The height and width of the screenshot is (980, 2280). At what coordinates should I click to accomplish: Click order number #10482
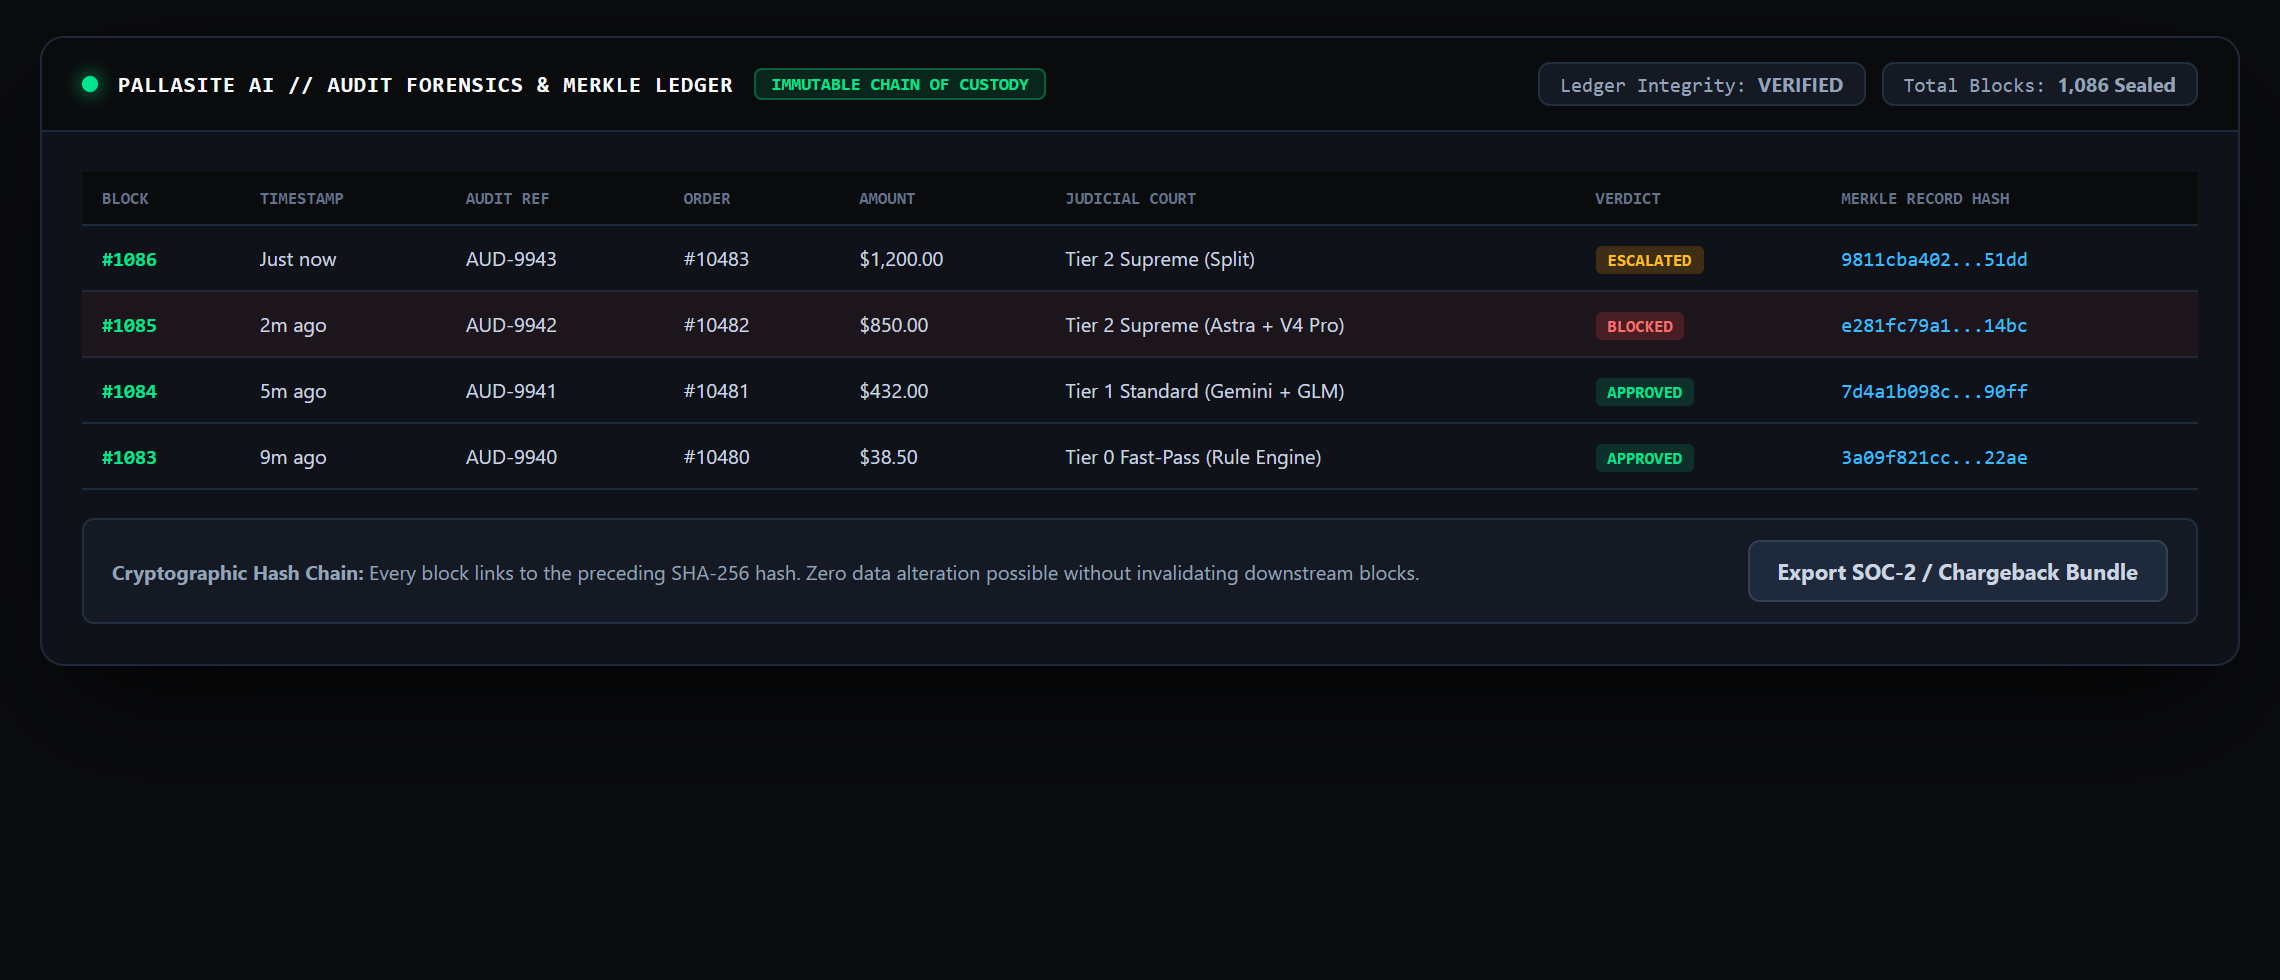[x=716, y=325]
